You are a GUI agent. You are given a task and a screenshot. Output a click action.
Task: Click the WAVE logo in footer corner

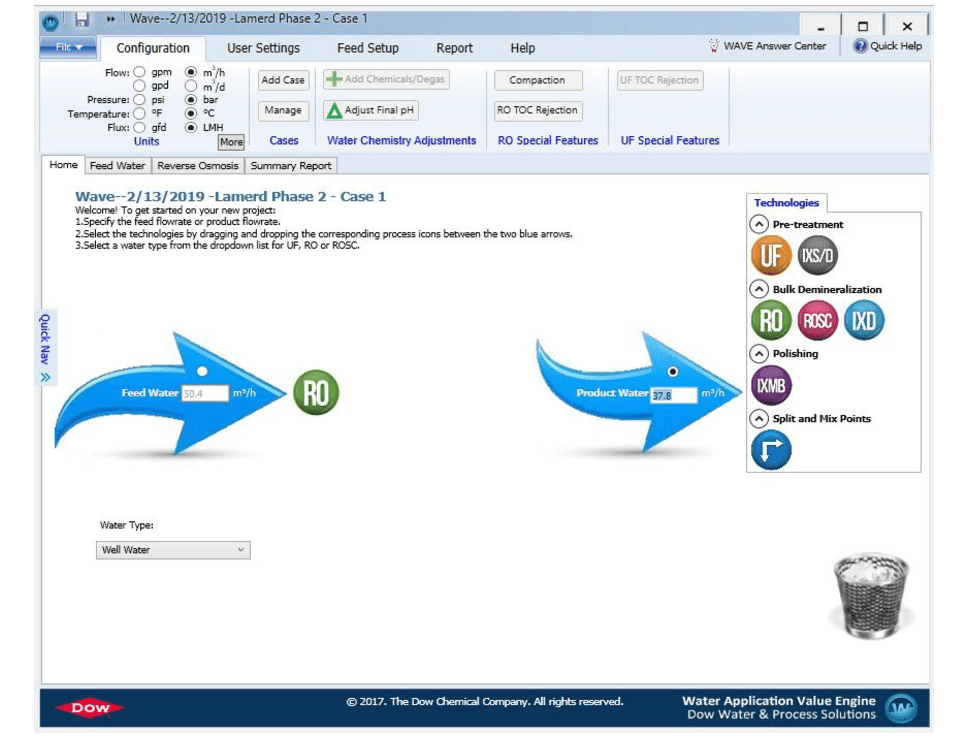[900, 708]
